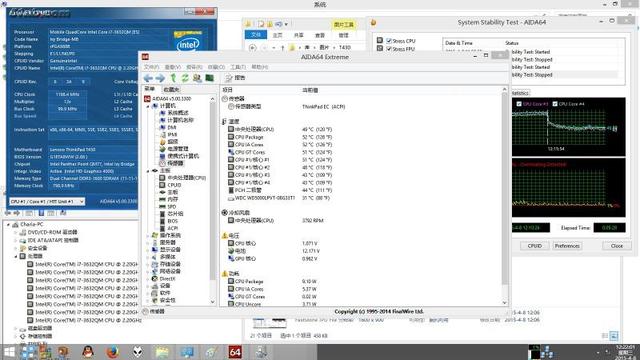The image size is (640, 360).
Task: Open the 主页 tab in File Explorer ribbon
Action: tap(277, 36)
